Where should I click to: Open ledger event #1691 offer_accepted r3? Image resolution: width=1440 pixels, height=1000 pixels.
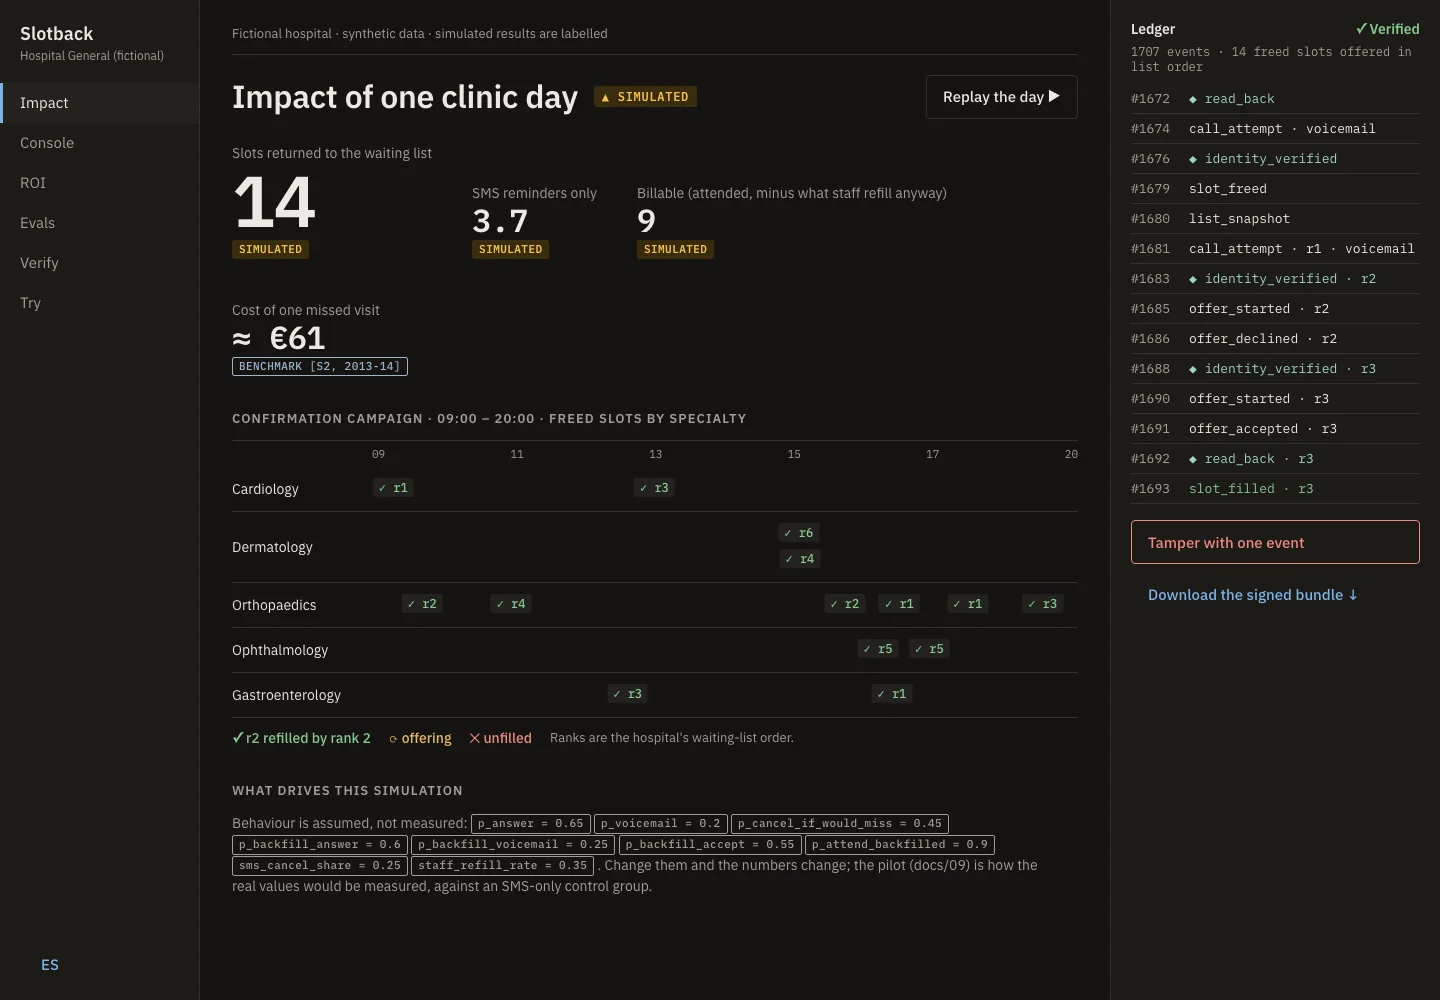tap(1275, 429)
